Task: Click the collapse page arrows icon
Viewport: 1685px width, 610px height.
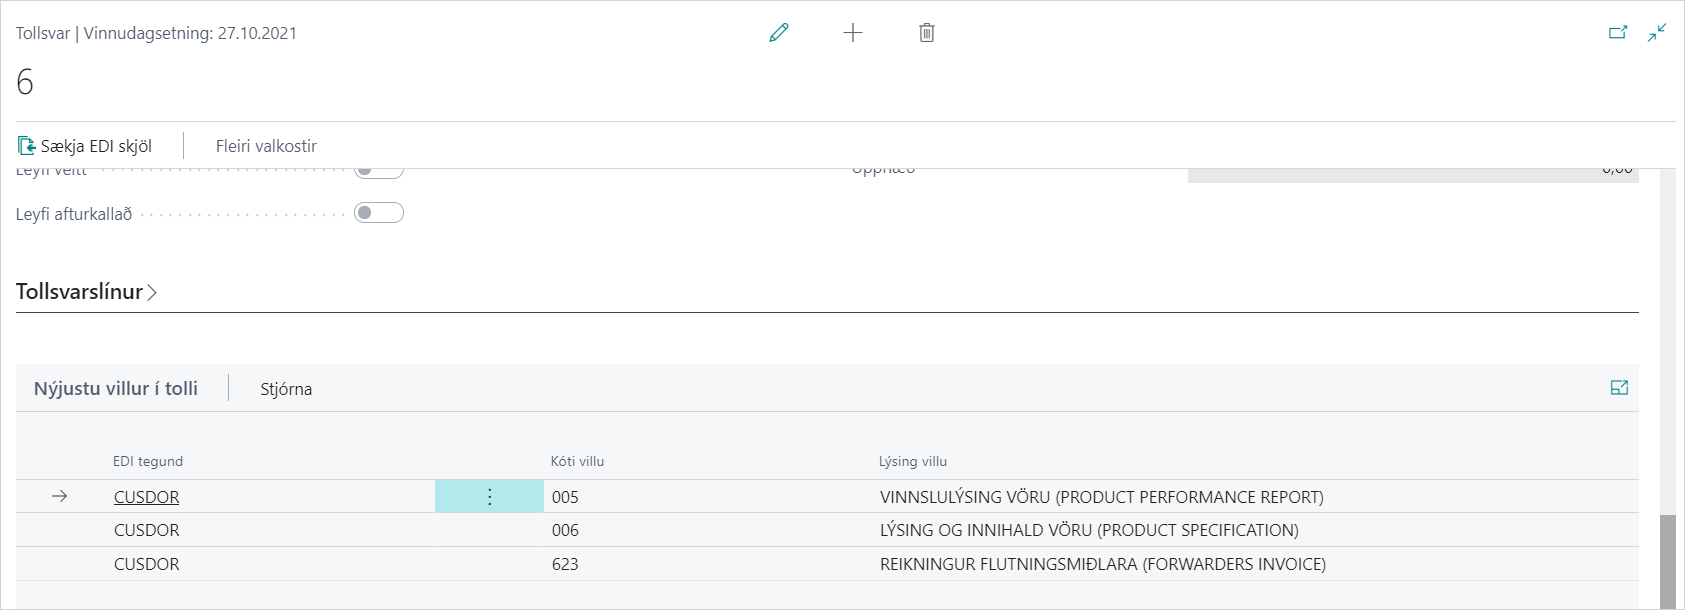Action: (x=1657, y=33)
